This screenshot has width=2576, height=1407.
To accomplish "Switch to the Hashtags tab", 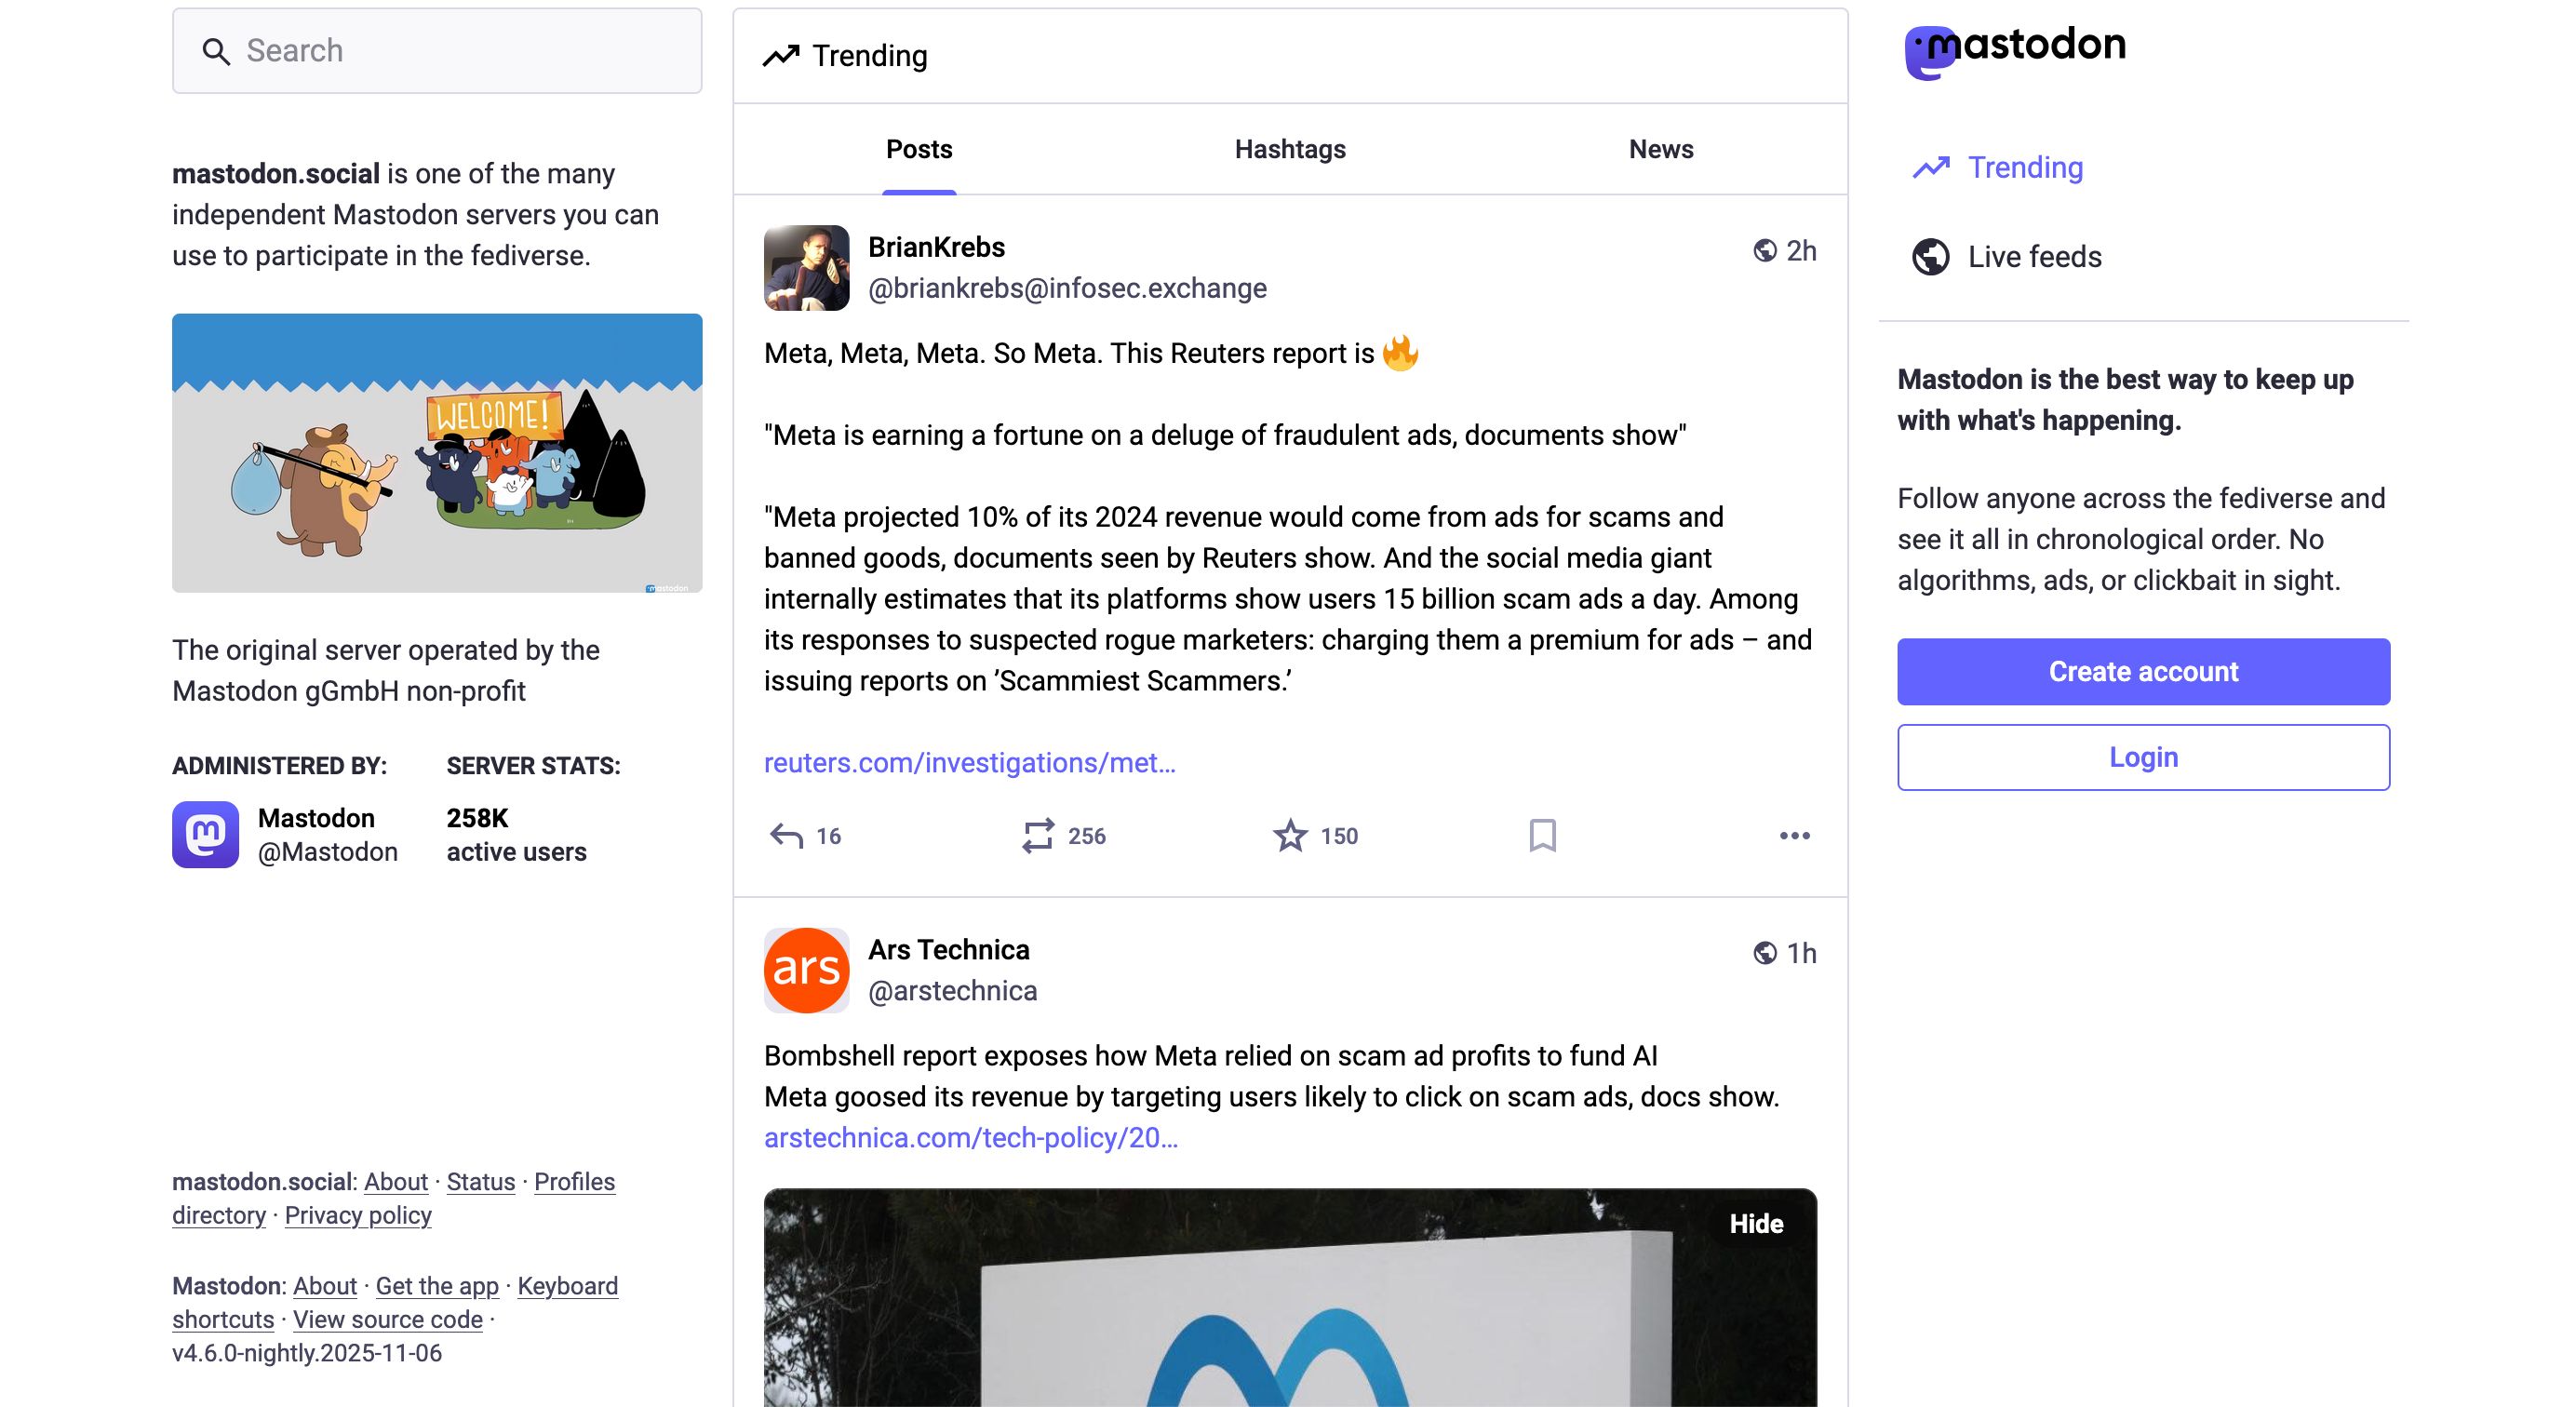I will point(1290,149).
